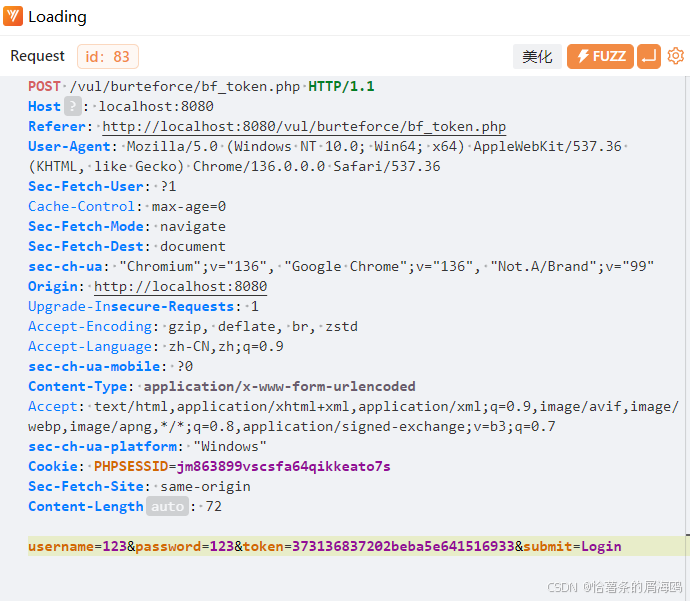Image resolution: width=690 pixels, height=601 pixels.
Task: Click the sec-ch-ua-platform "Windows" line
Action: [x=147, y=447]
